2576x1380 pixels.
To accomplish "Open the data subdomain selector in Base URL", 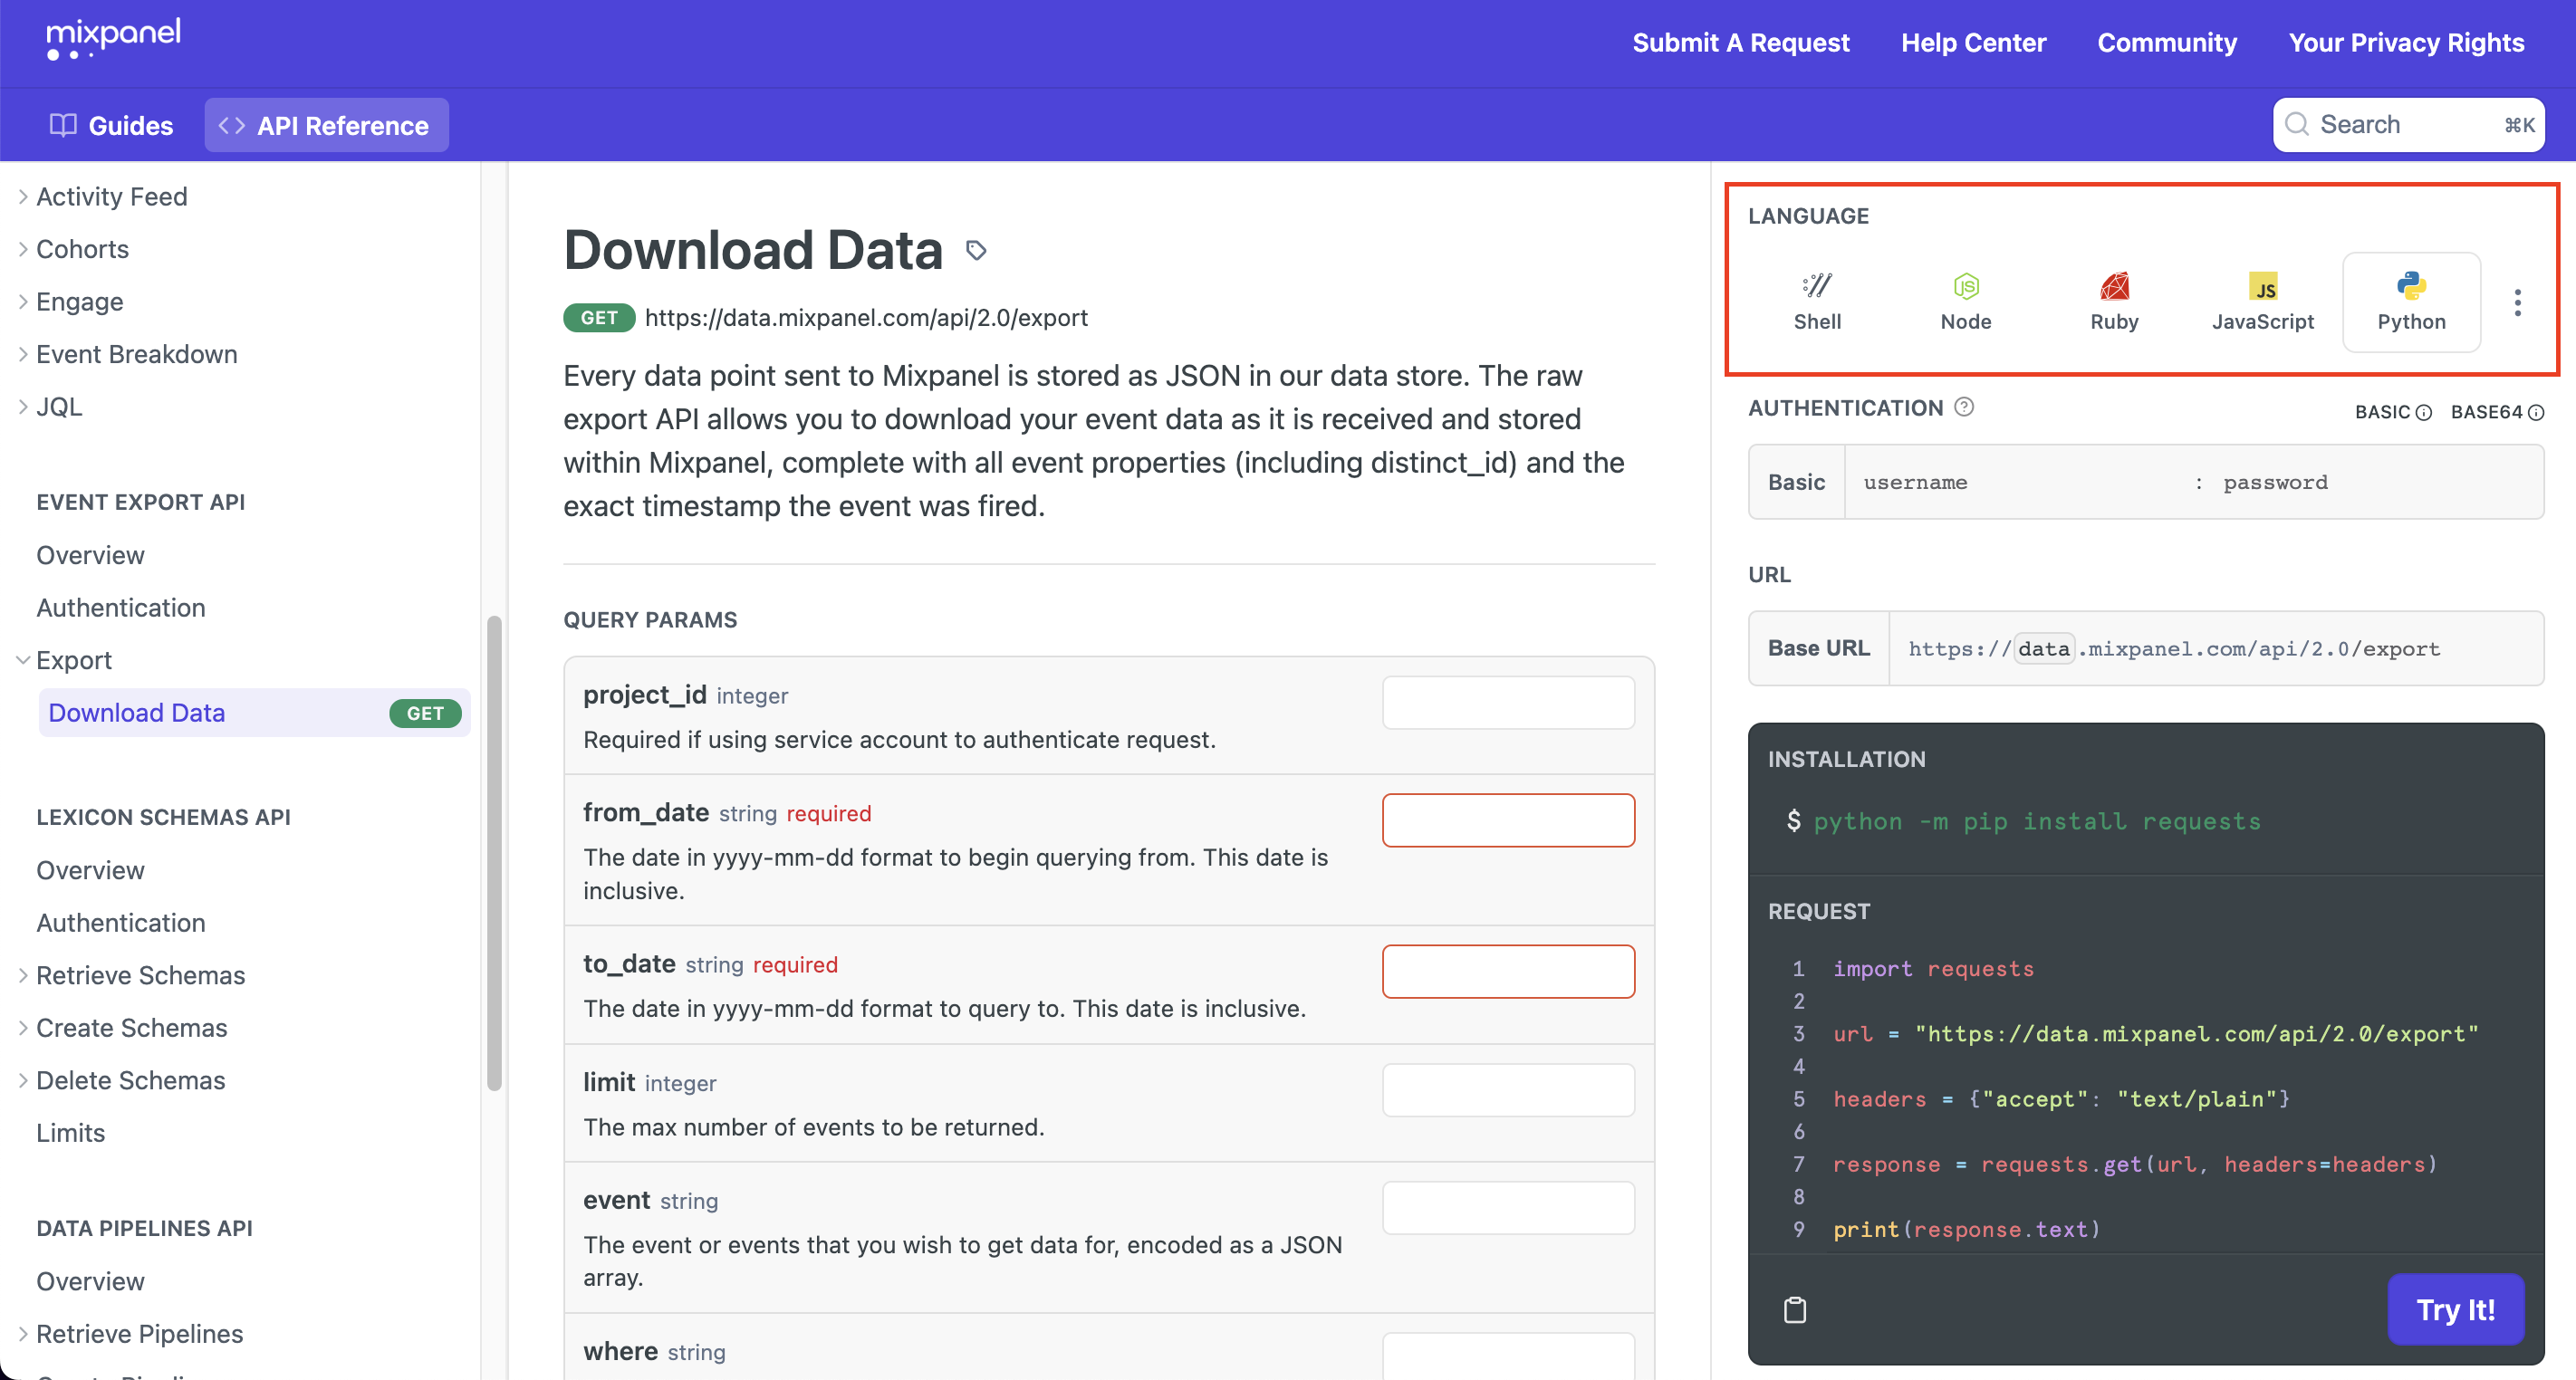I will coord(2043,649).
